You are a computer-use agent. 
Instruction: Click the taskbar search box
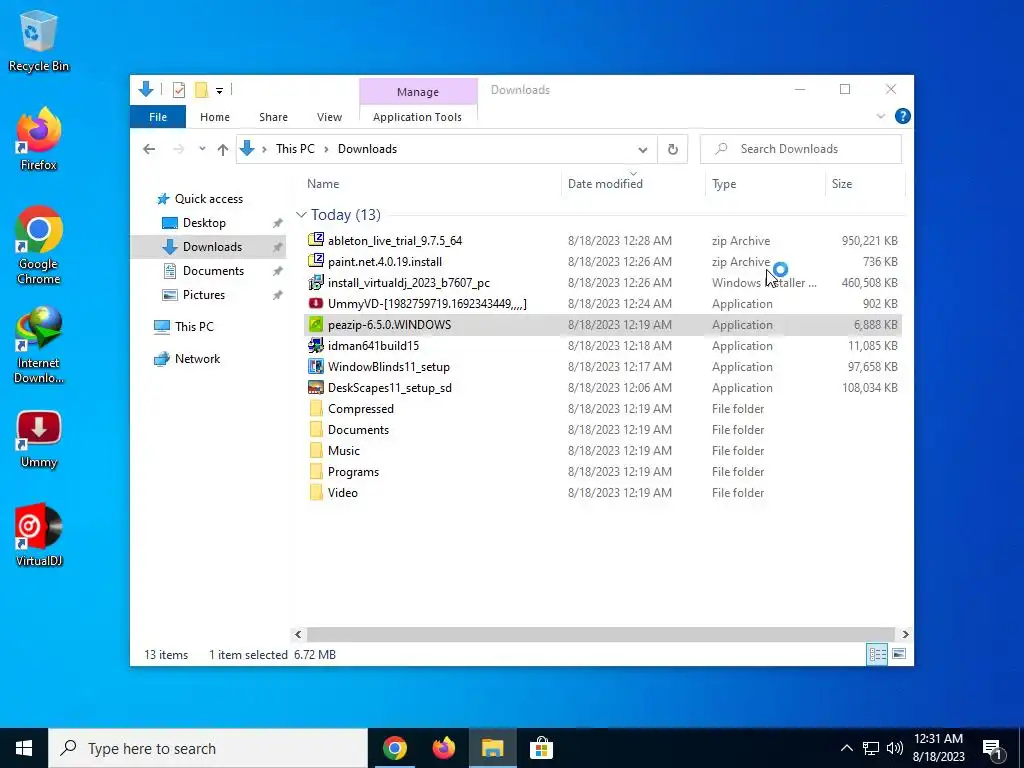(x=208, y=748)
